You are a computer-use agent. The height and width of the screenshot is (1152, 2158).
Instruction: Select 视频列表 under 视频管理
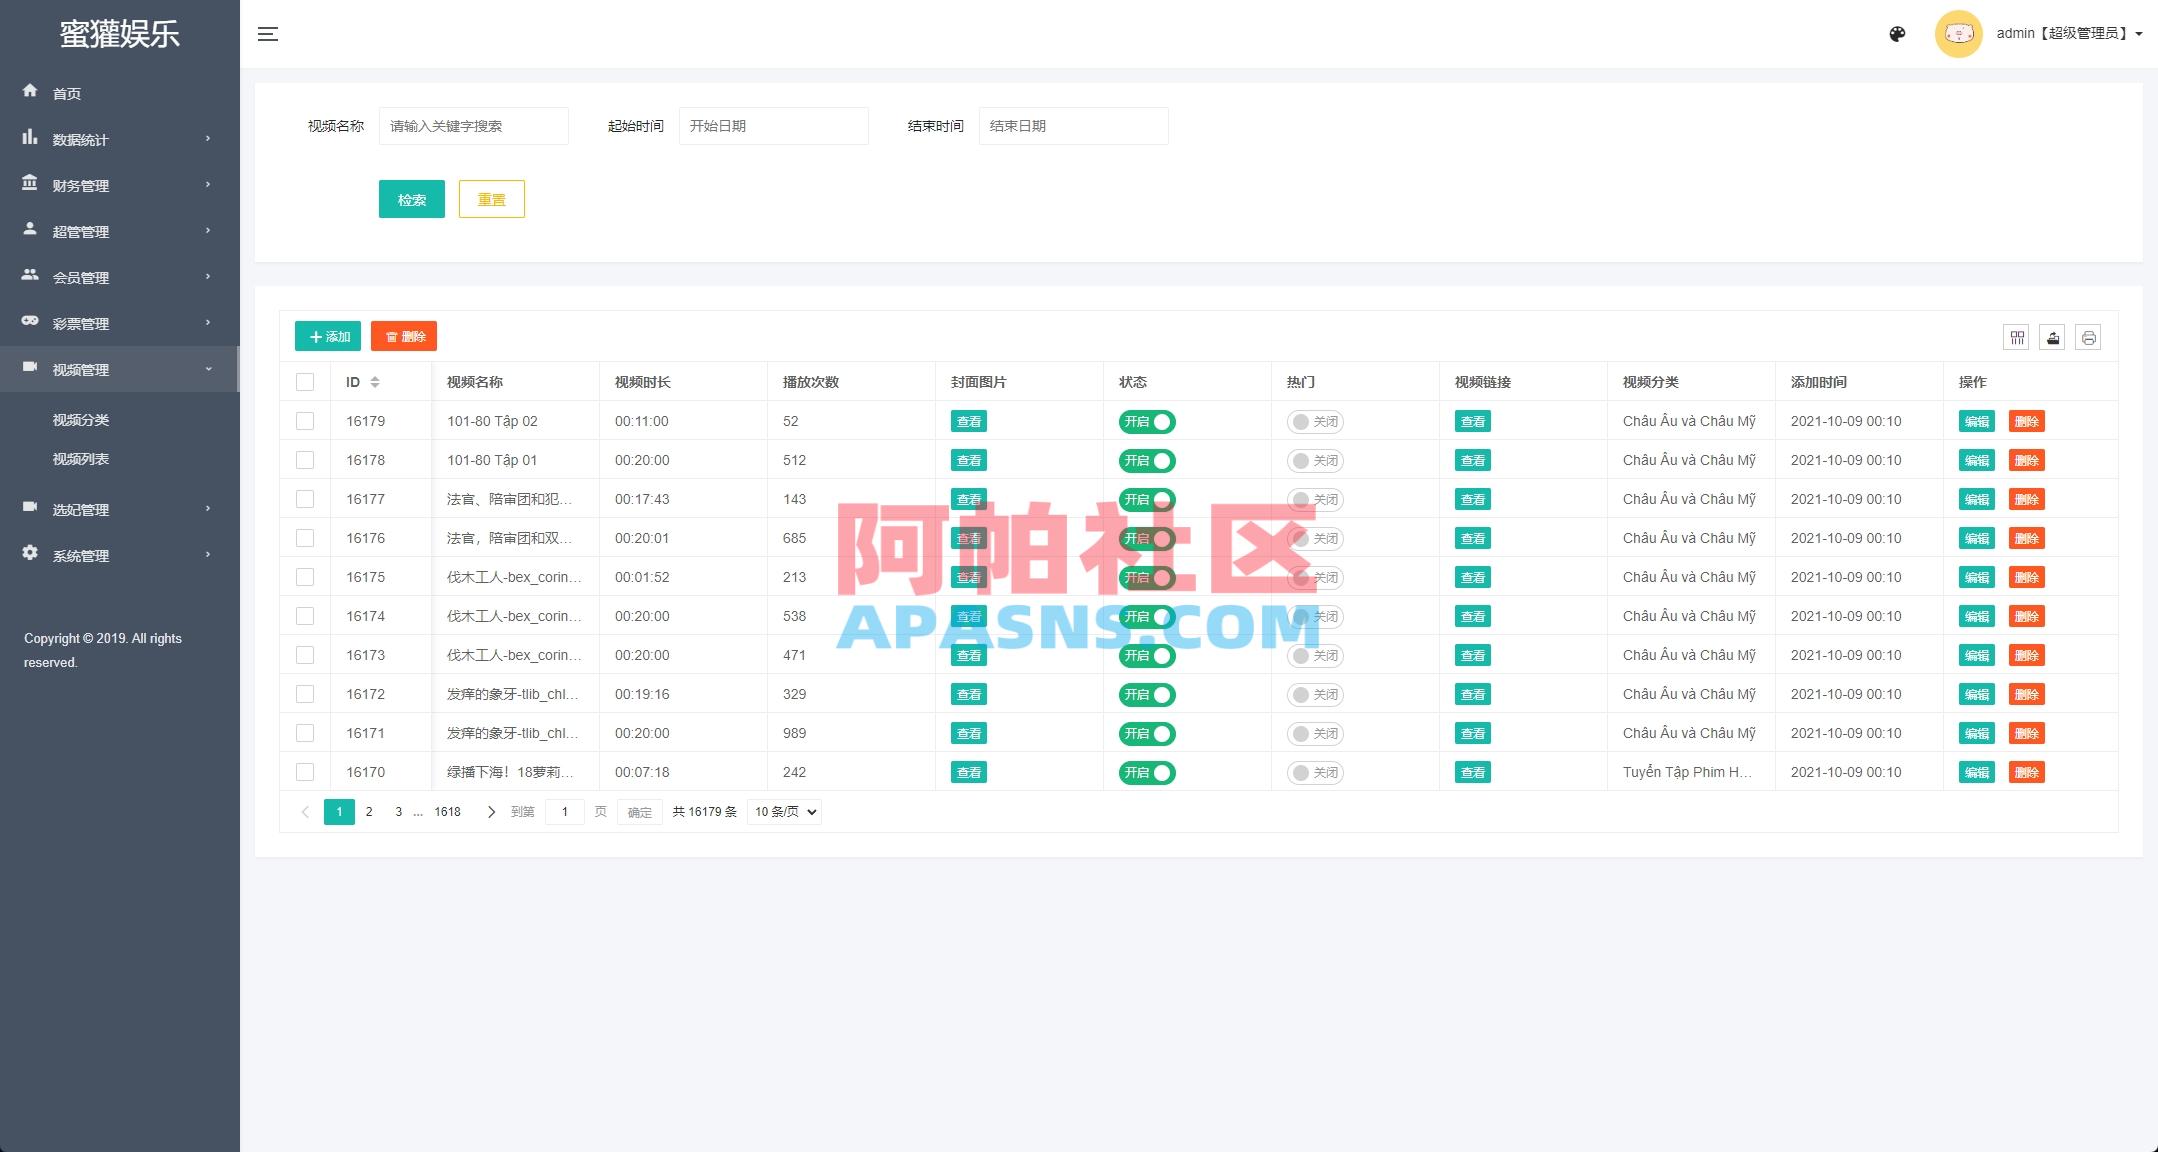pos(81,458)
